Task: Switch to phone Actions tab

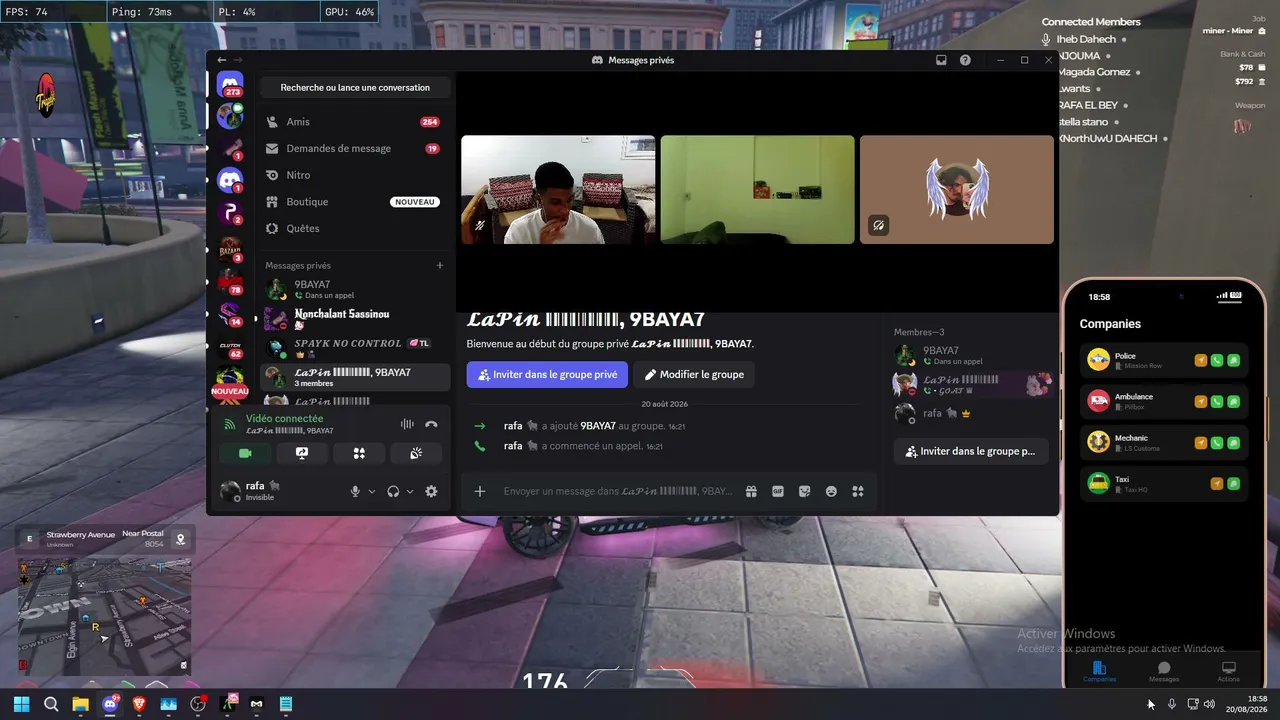Action: pyautogui.click(x=1229, y=671)
